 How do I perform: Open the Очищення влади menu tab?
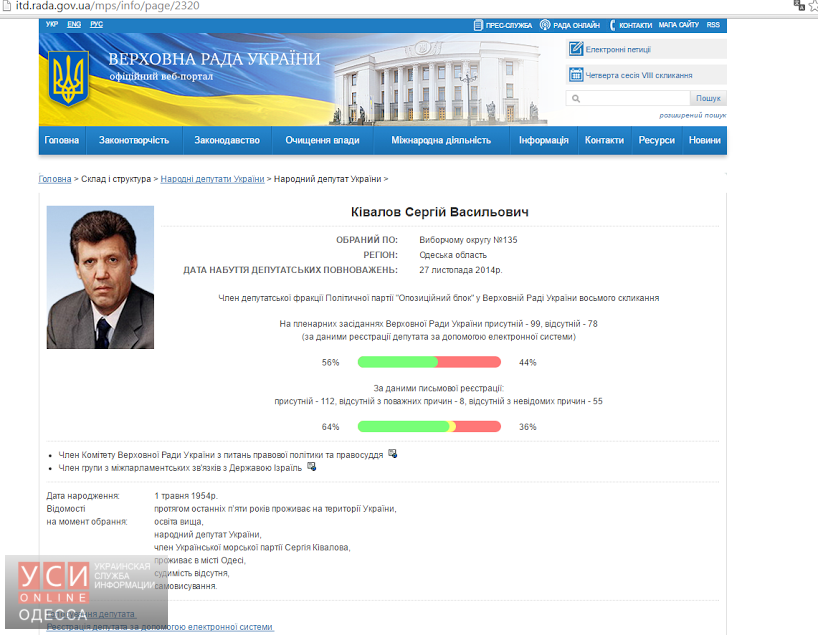pos(322,140)
